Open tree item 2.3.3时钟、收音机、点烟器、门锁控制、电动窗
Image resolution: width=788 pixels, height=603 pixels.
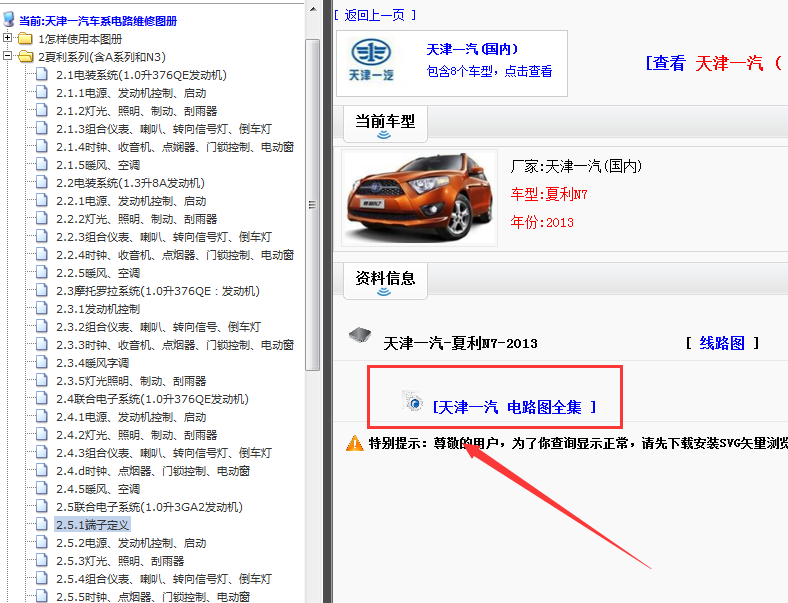pos(175,345)
